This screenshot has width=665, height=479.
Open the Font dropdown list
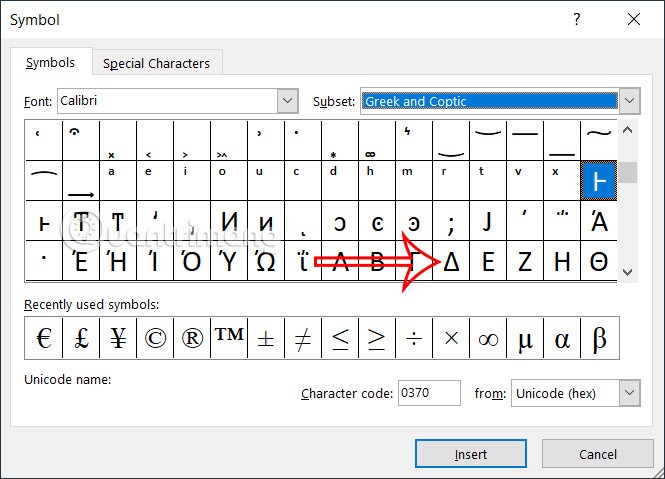coord(287,101)
